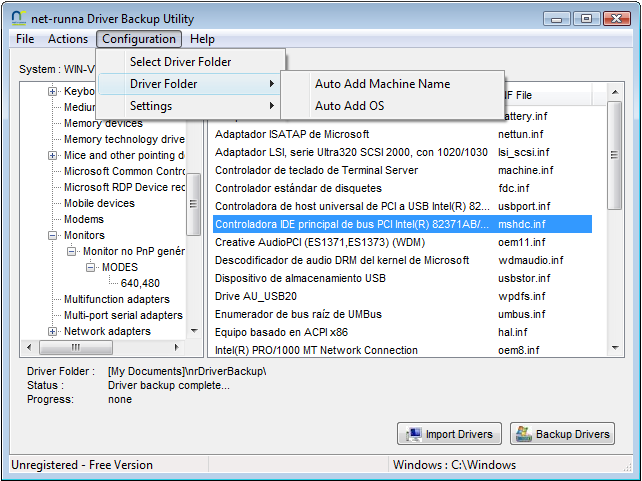This screenshot has height=481, width=642.
Task: Select Controladora IDE principal de bus PCI row
Action: (x=402, y=224)
